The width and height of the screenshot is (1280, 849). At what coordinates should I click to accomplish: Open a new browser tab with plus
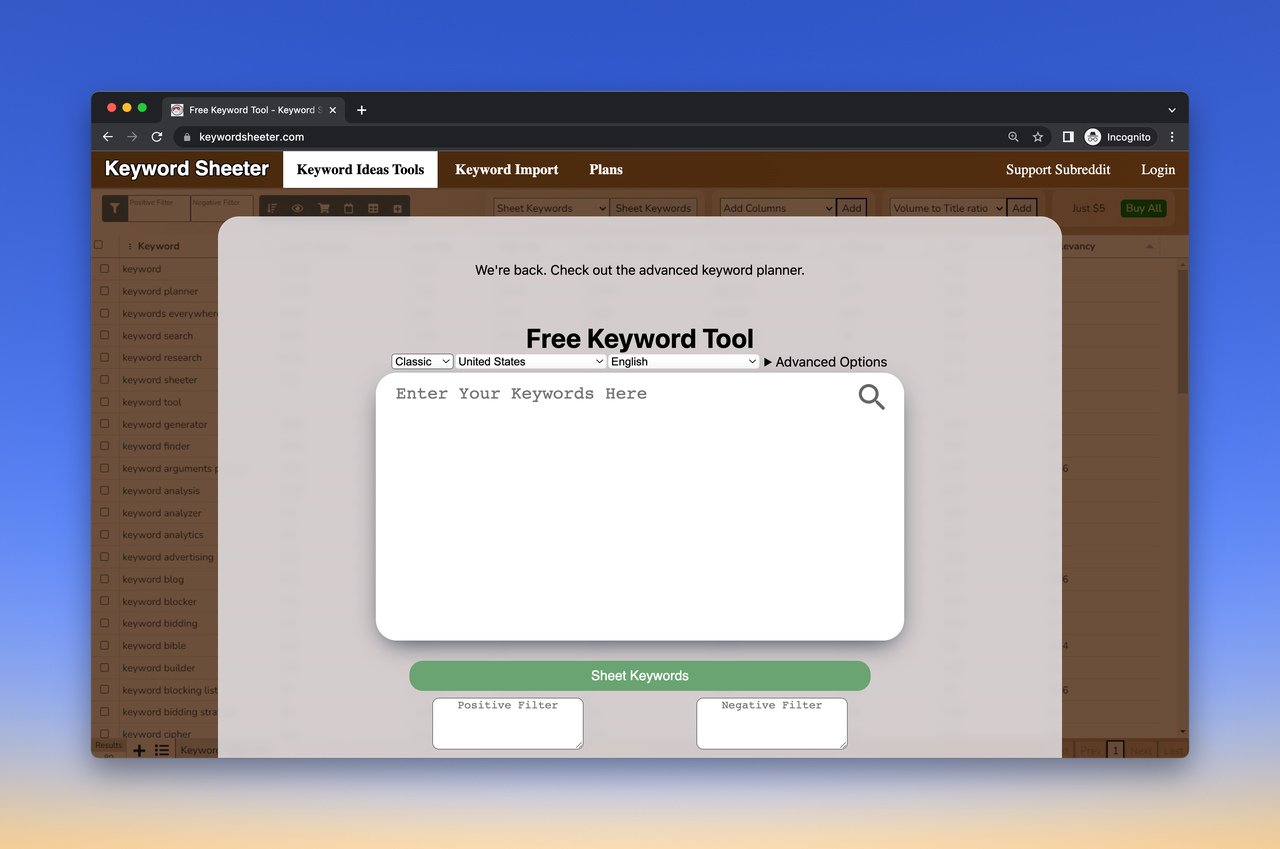tap(362, 110)
